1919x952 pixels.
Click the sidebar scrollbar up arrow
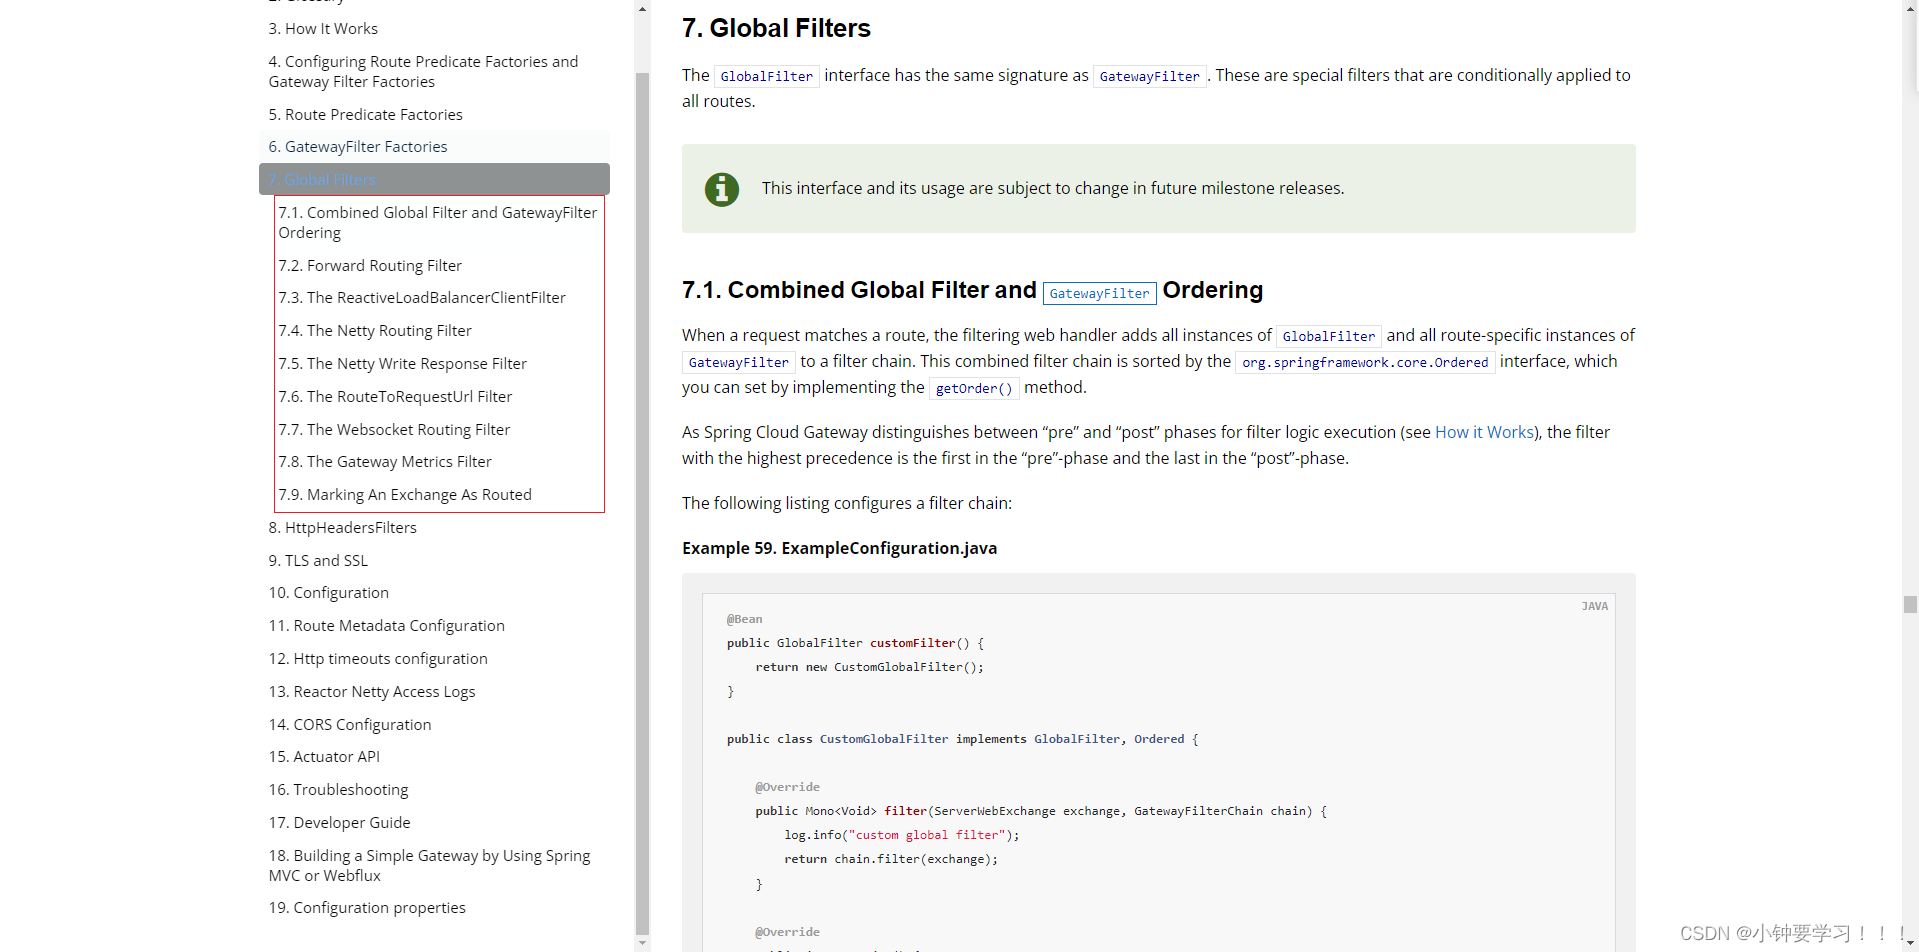click(642, 8)
